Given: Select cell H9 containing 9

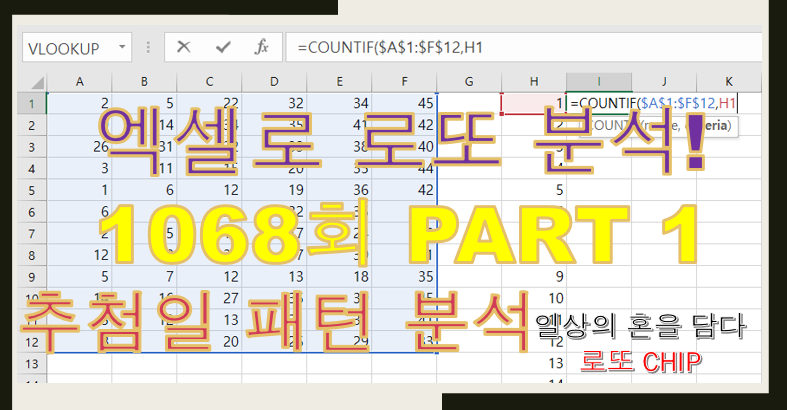Looking at the screenshot, I should point(534,277).
